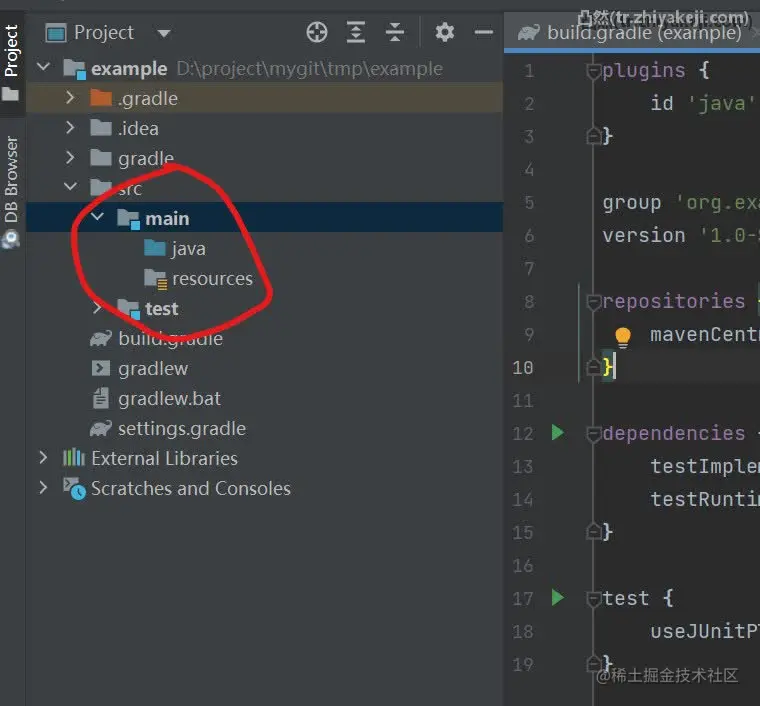Click the Gradle elephant icon on editor tab
Viewport: 760px width, 706px height.
528,33
